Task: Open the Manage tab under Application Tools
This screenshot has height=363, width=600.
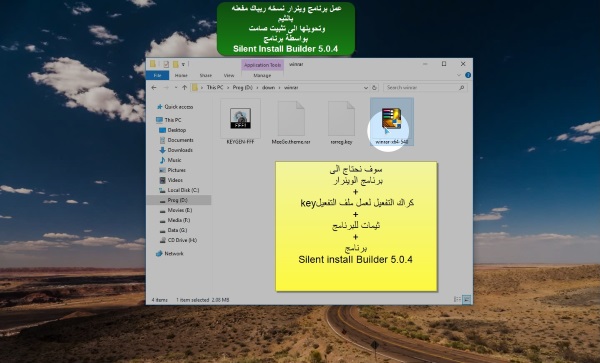Action: 262,75
